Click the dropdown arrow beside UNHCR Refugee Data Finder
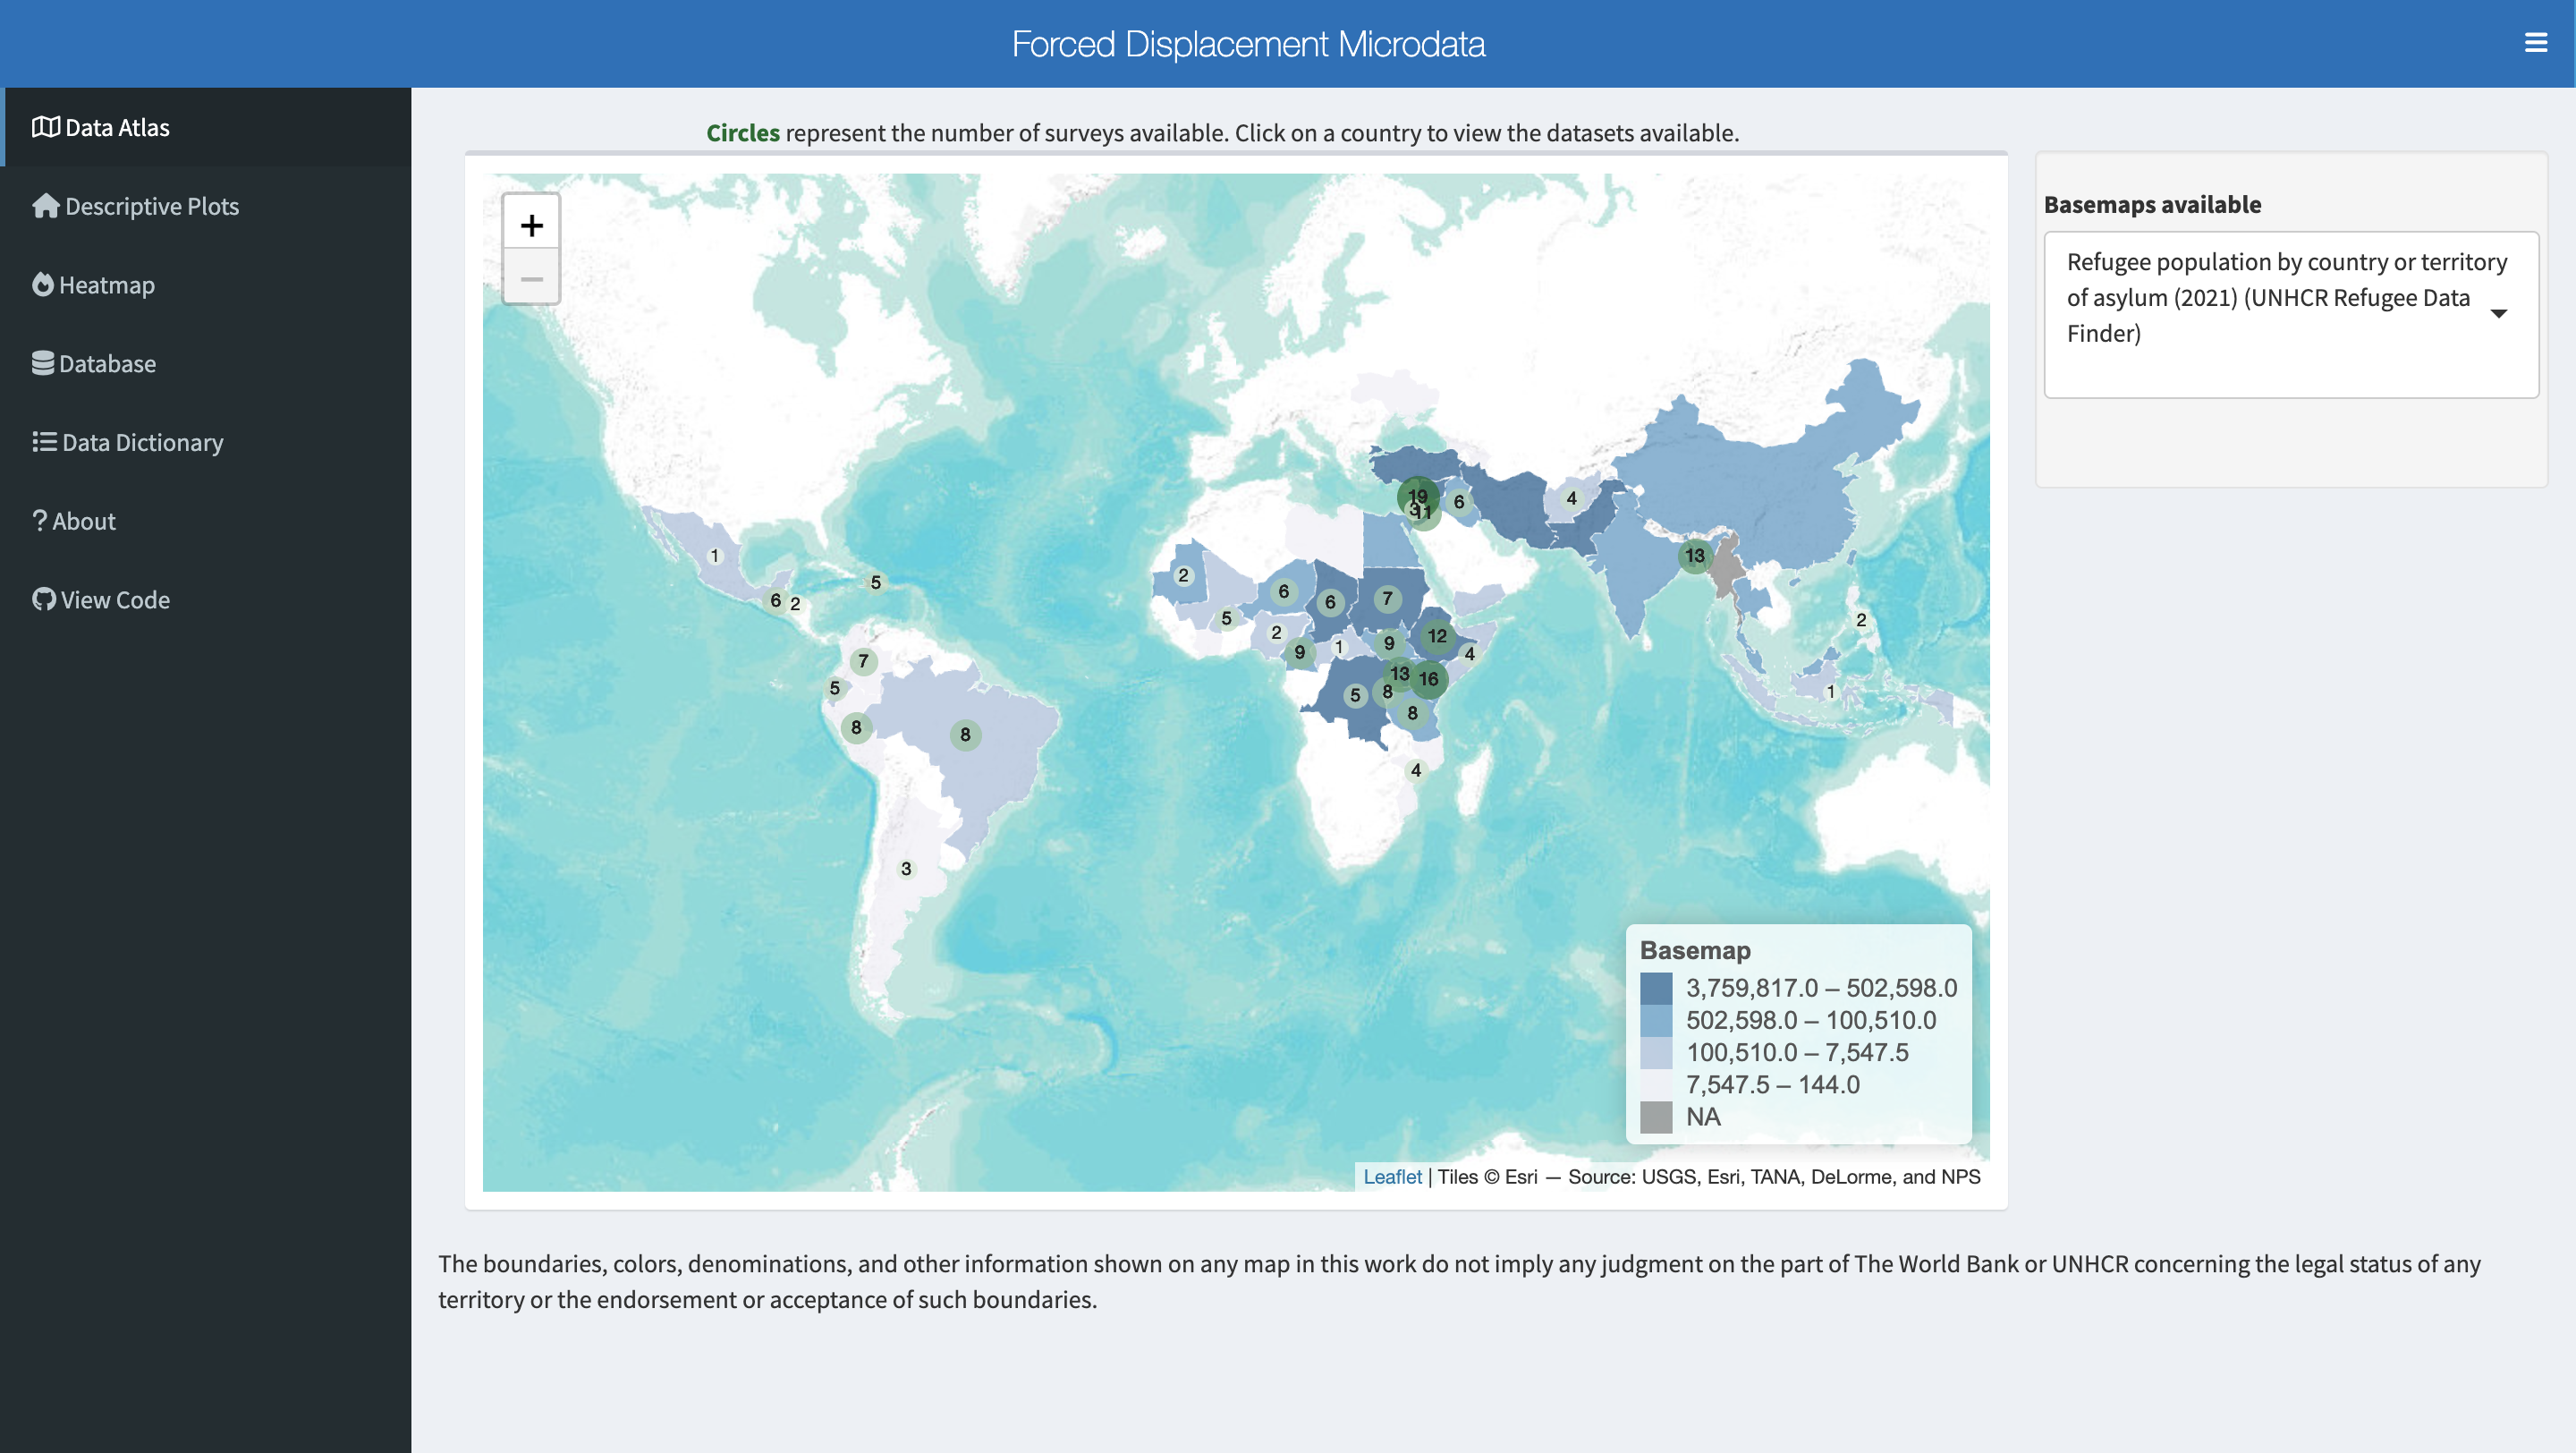 click(x=2500, y=313)
